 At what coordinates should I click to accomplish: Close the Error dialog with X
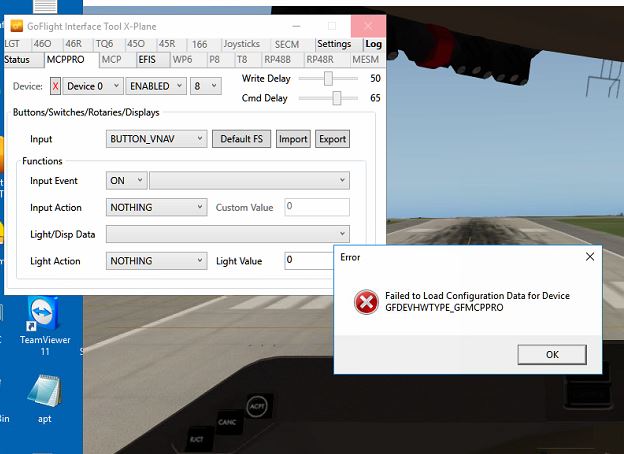click(x=589, y=257)
